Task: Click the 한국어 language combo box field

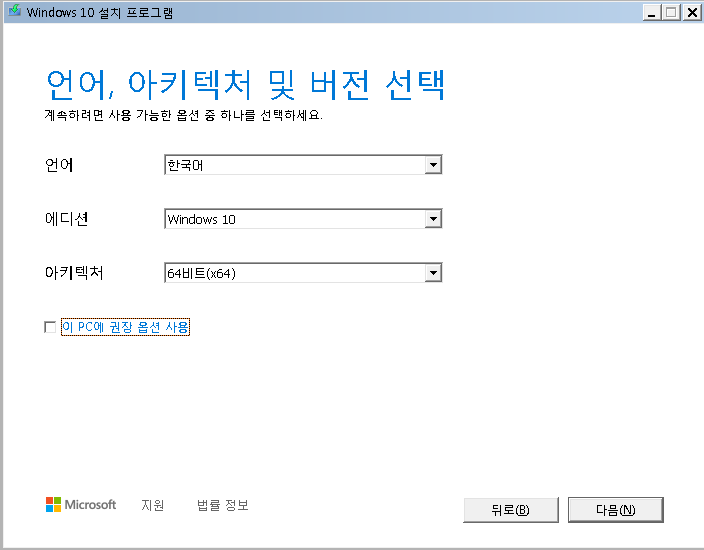Action: tap(303, 165)
